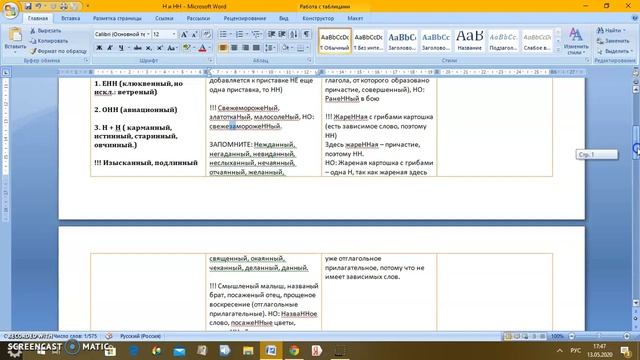The width and height of the screenshot is (640, 360).
Task: Open the borders dropdown
Action: (x=307, y=48)
